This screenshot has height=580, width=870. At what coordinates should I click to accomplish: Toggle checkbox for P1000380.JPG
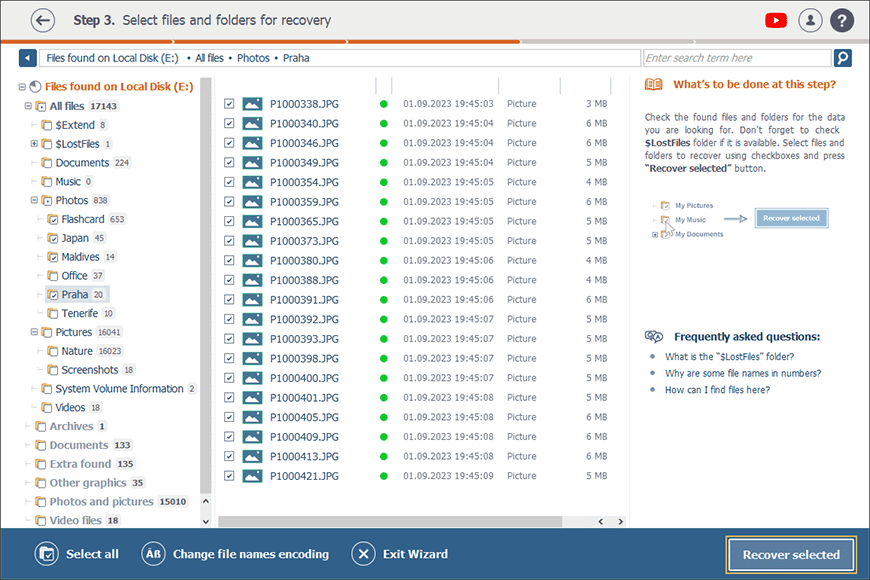229,261
